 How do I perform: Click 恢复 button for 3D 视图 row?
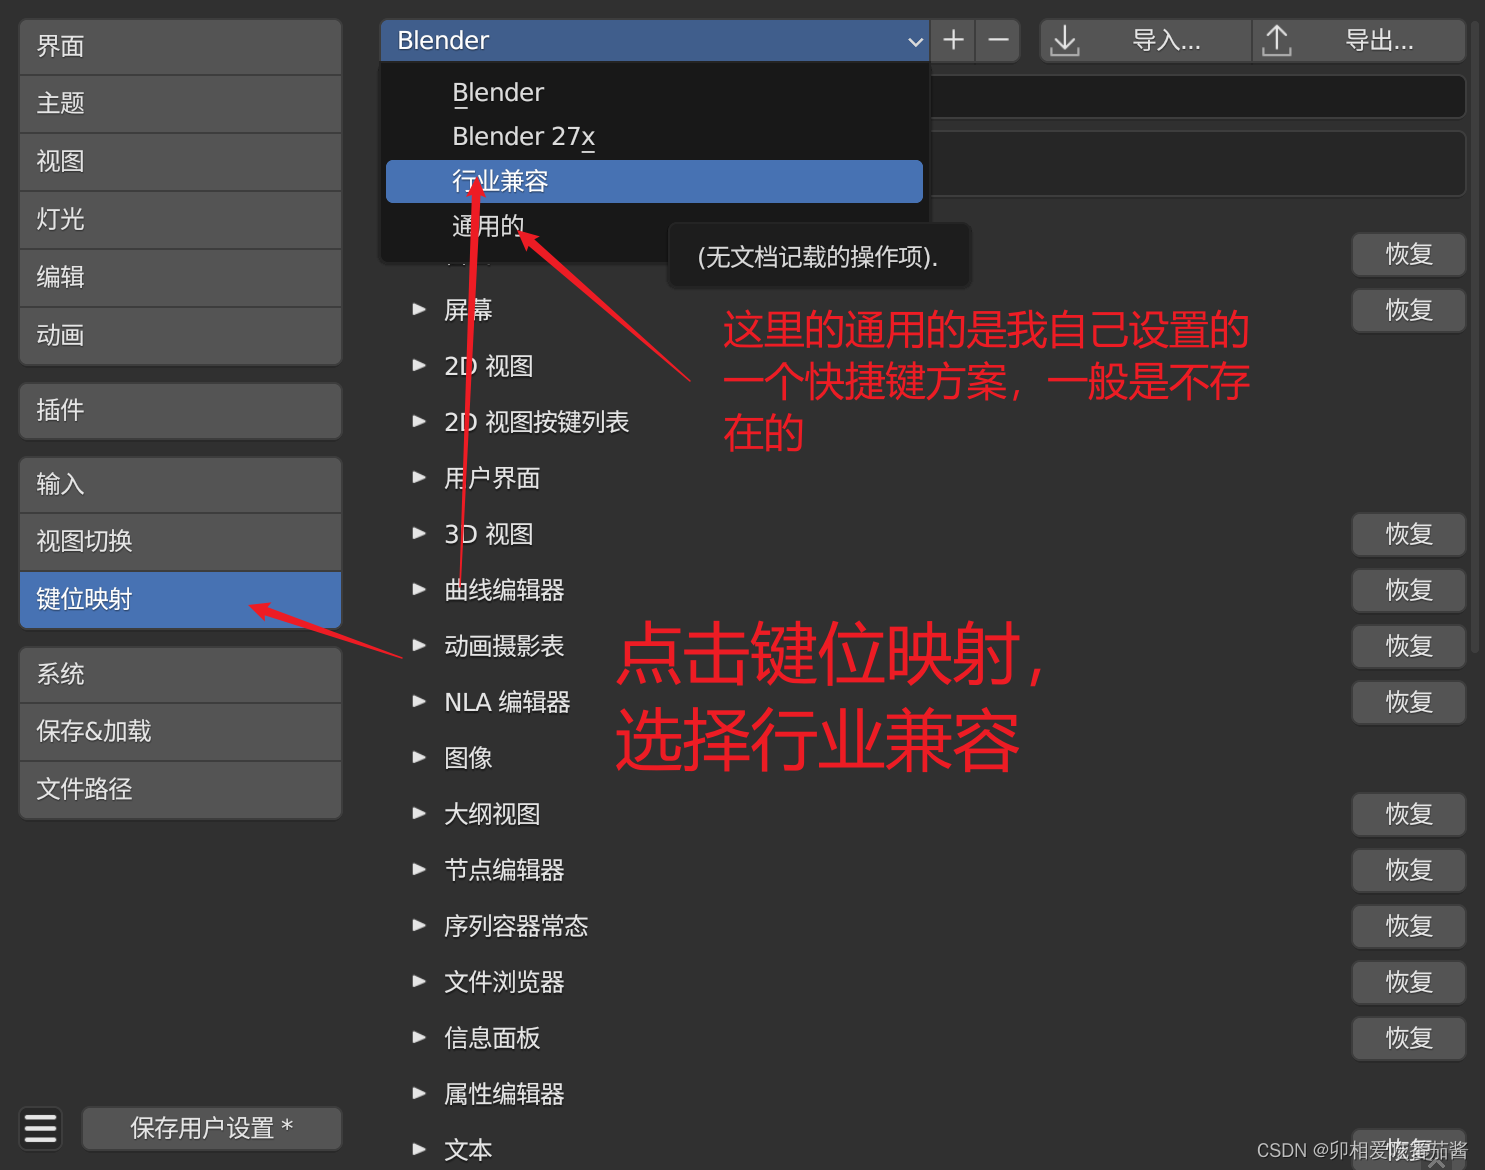point(1409,534)
